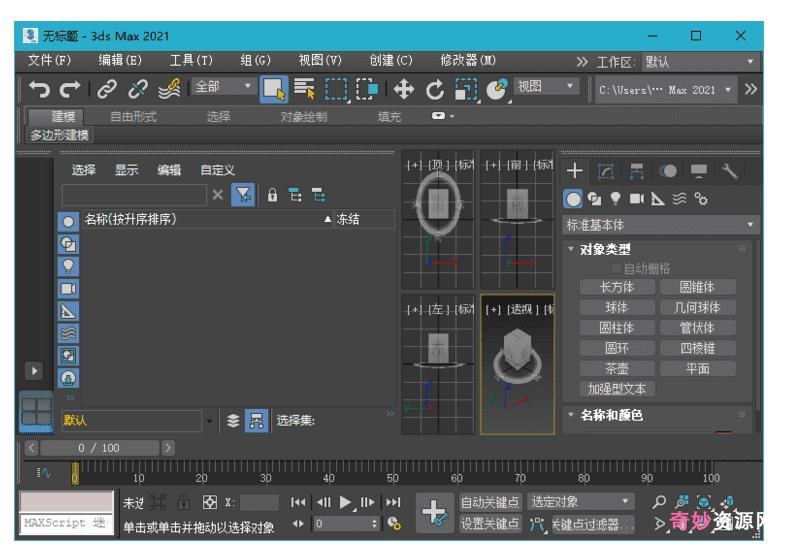Open the 视图(V) menu

point(320,61)
